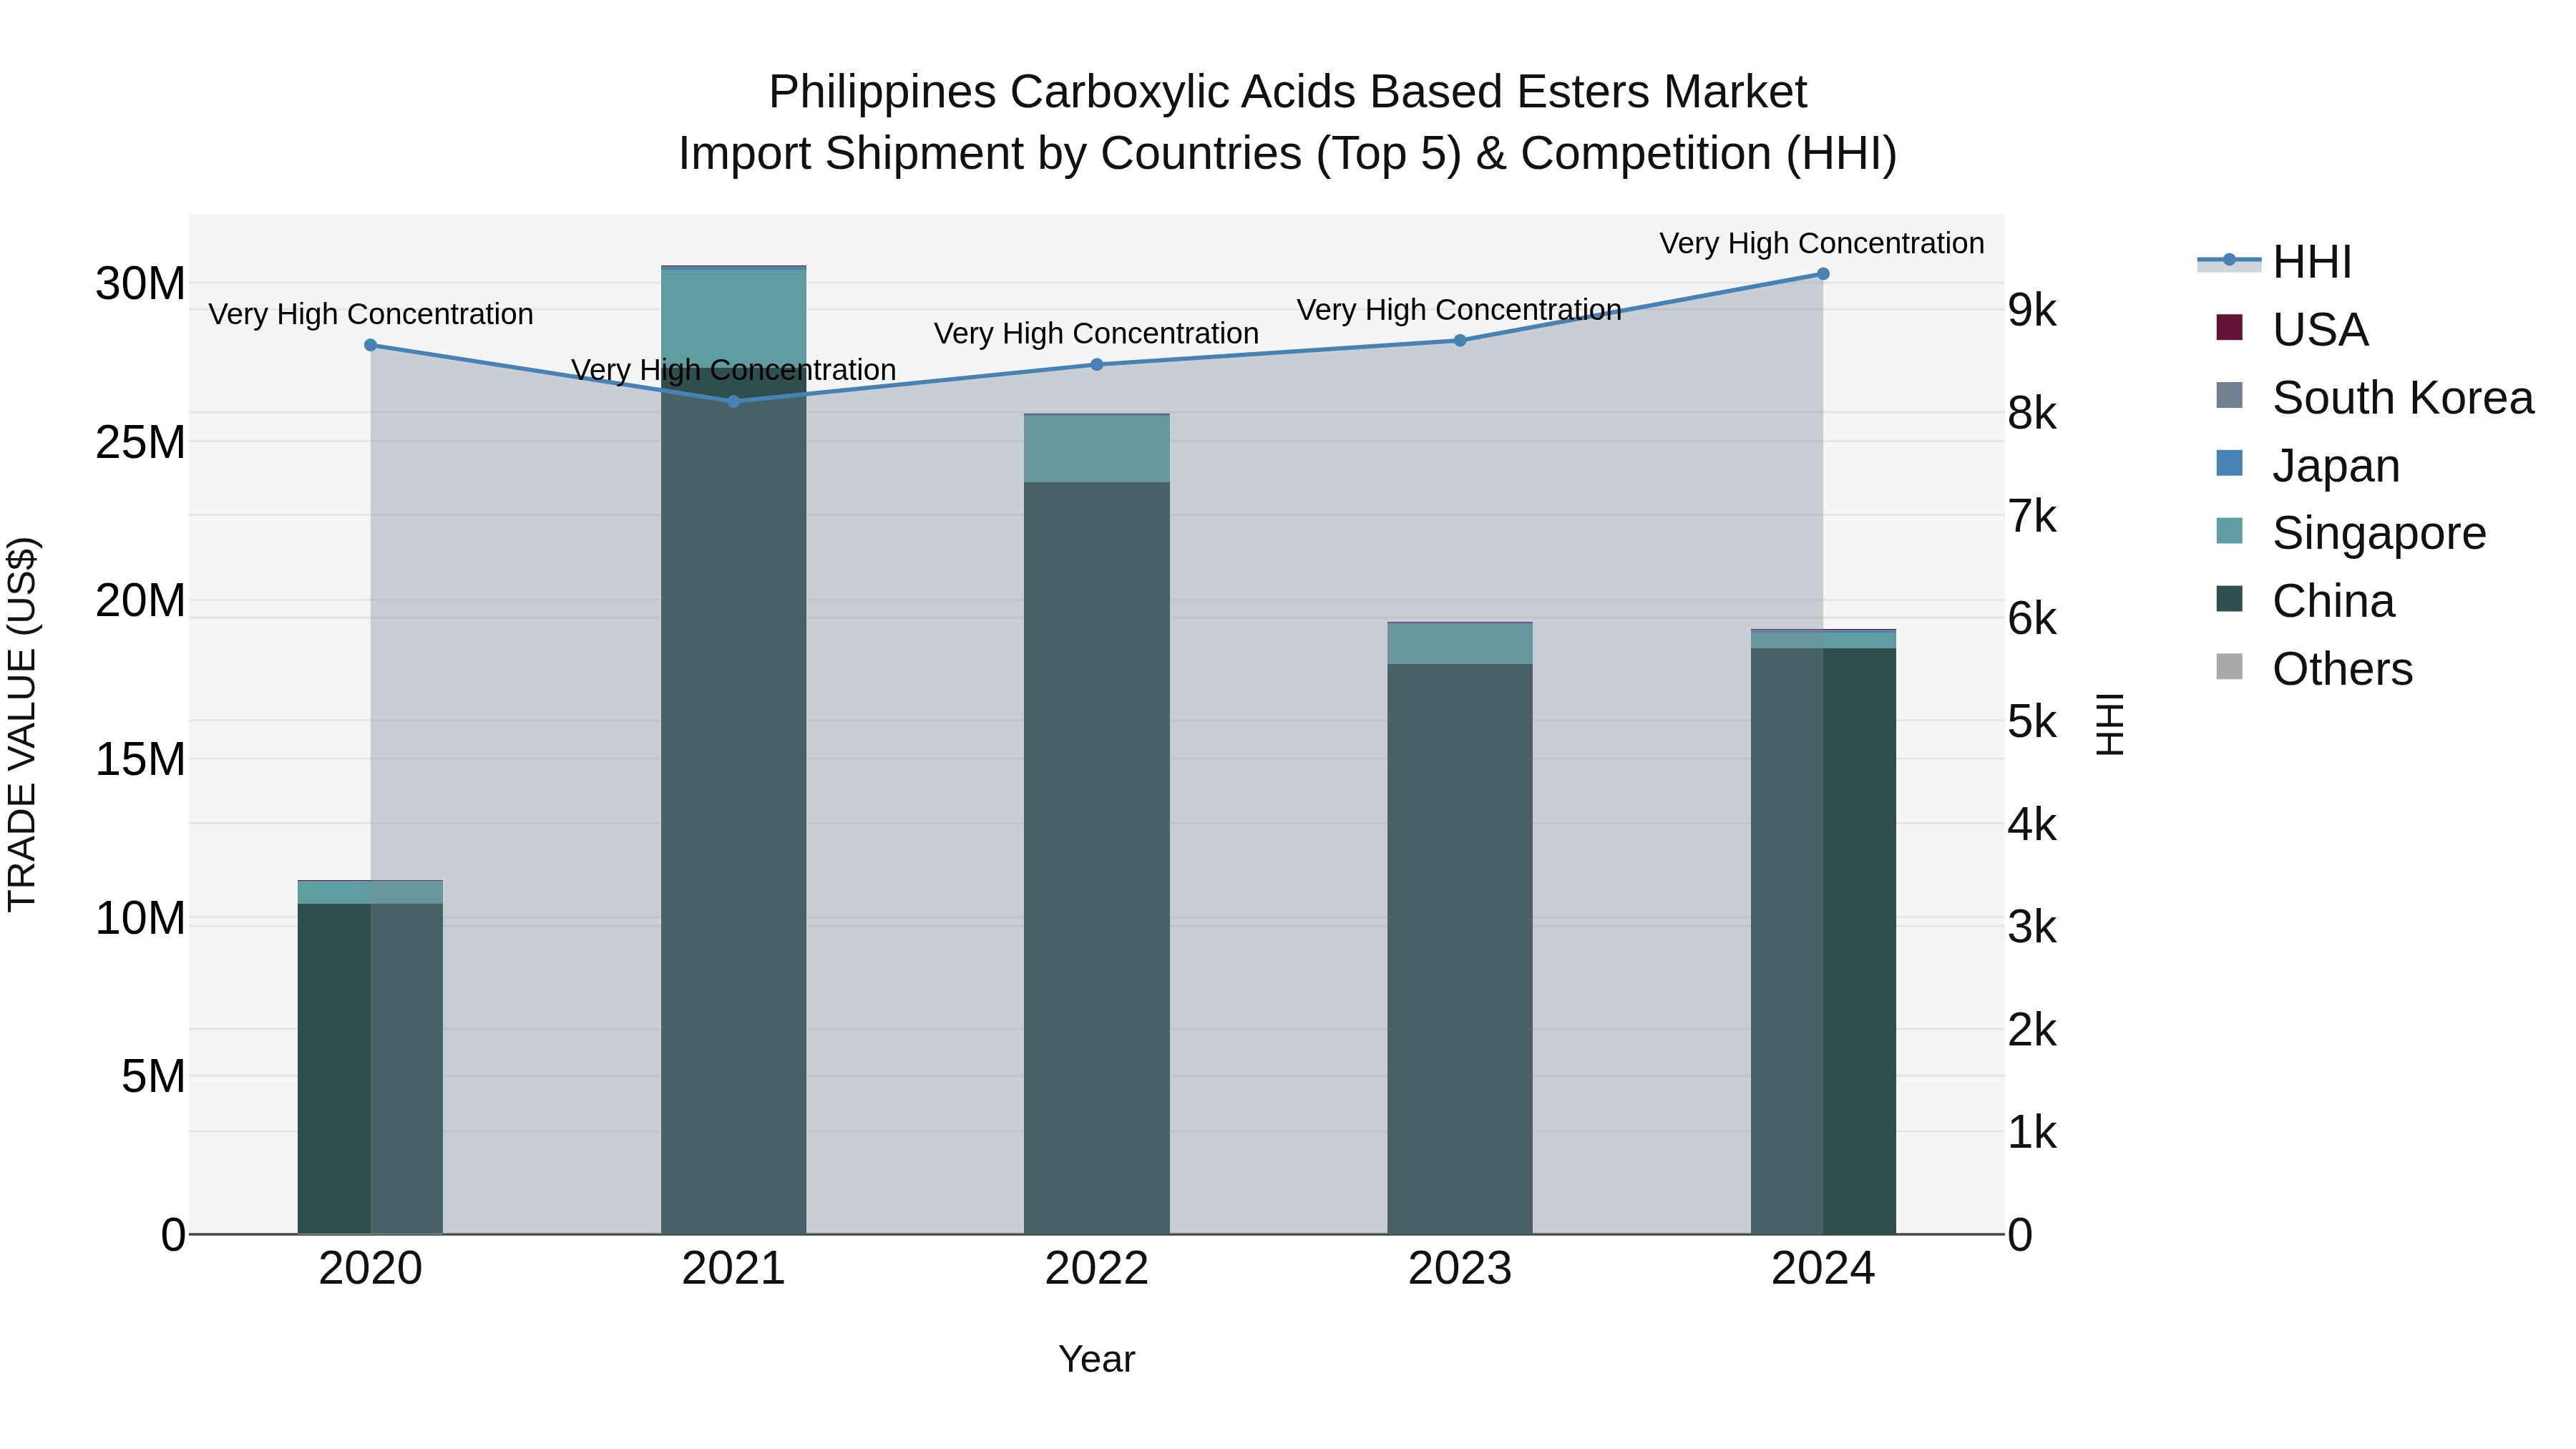Click the 2020 x-axis label
The width and height of the screenshot is (2576, 1449).
(370, 1269)
